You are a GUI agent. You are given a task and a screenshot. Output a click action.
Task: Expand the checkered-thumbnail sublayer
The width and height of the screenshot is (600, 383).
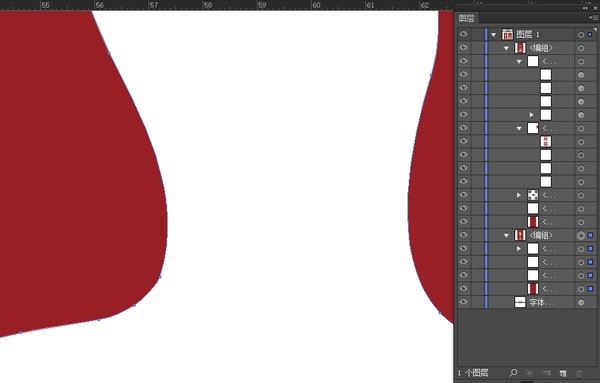pyautogui.click(x=519, y=195)
